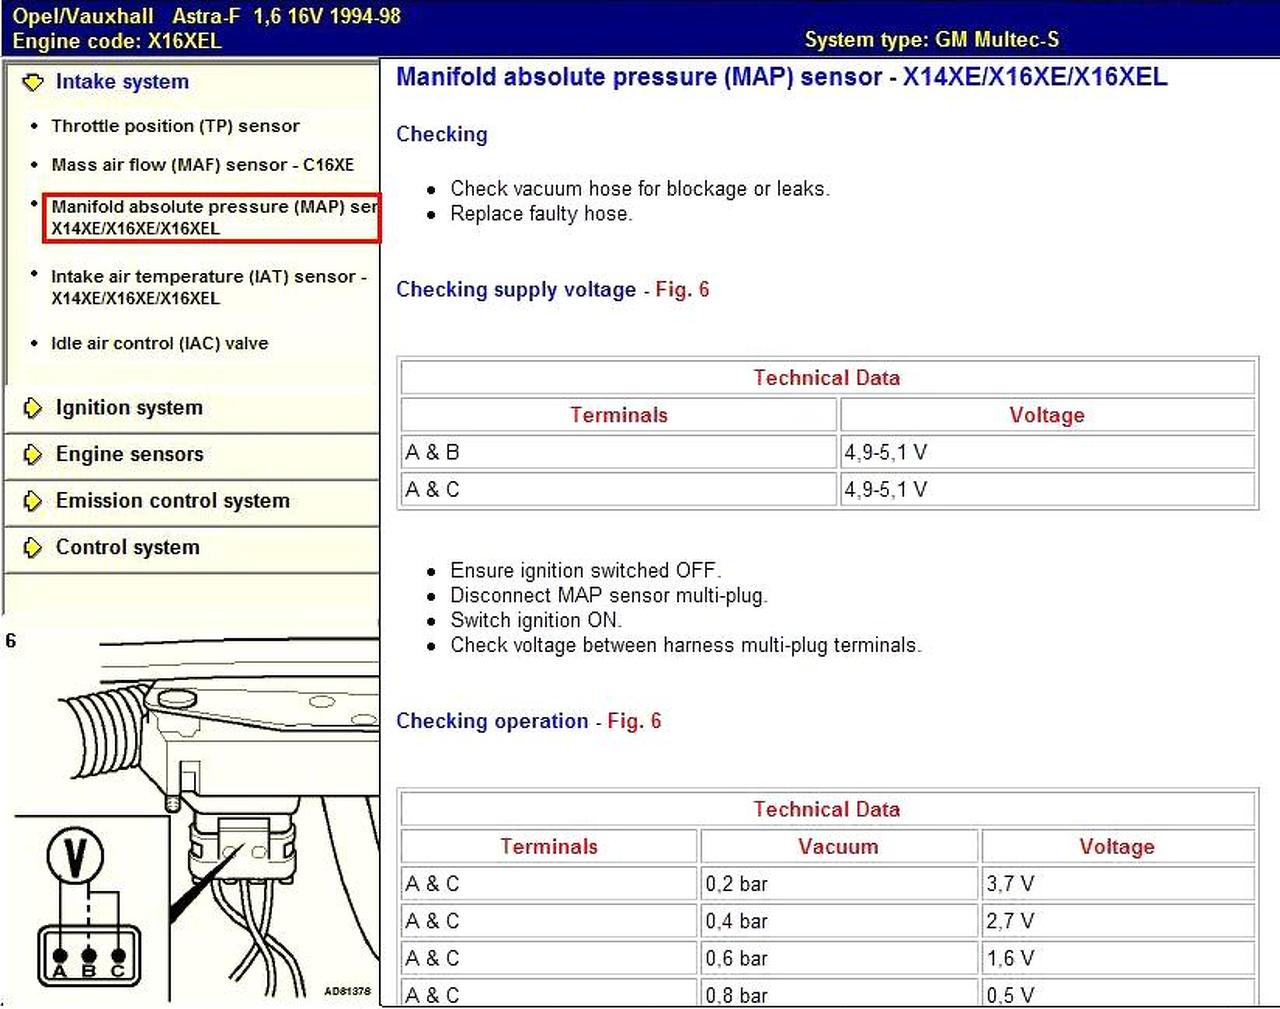Image resolution: width=1280 pixels, height=1009 pixels.
Task: Open Intake air temperature (IAT) sensor page
Action: (209, 287)
